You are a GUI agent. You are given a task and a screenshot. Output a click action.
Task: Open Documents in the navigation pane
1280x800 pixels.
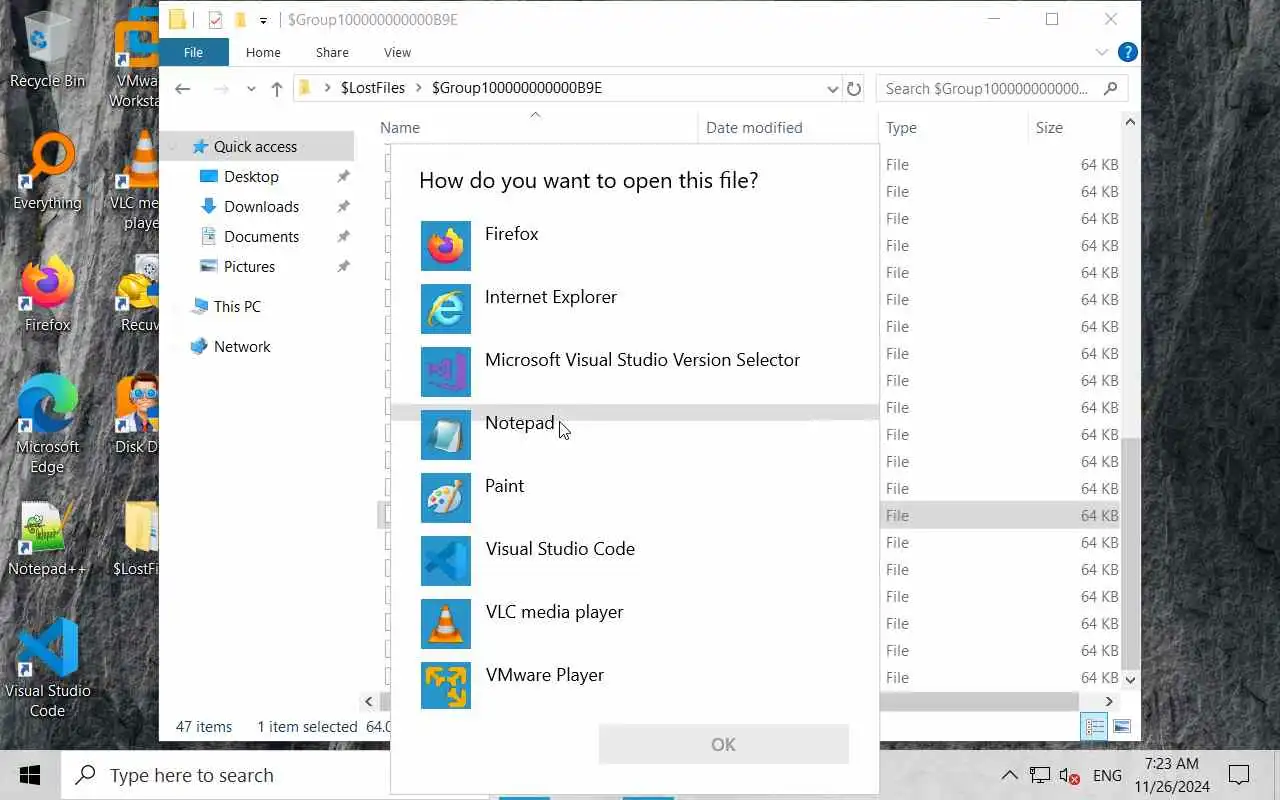click(261, 236)
